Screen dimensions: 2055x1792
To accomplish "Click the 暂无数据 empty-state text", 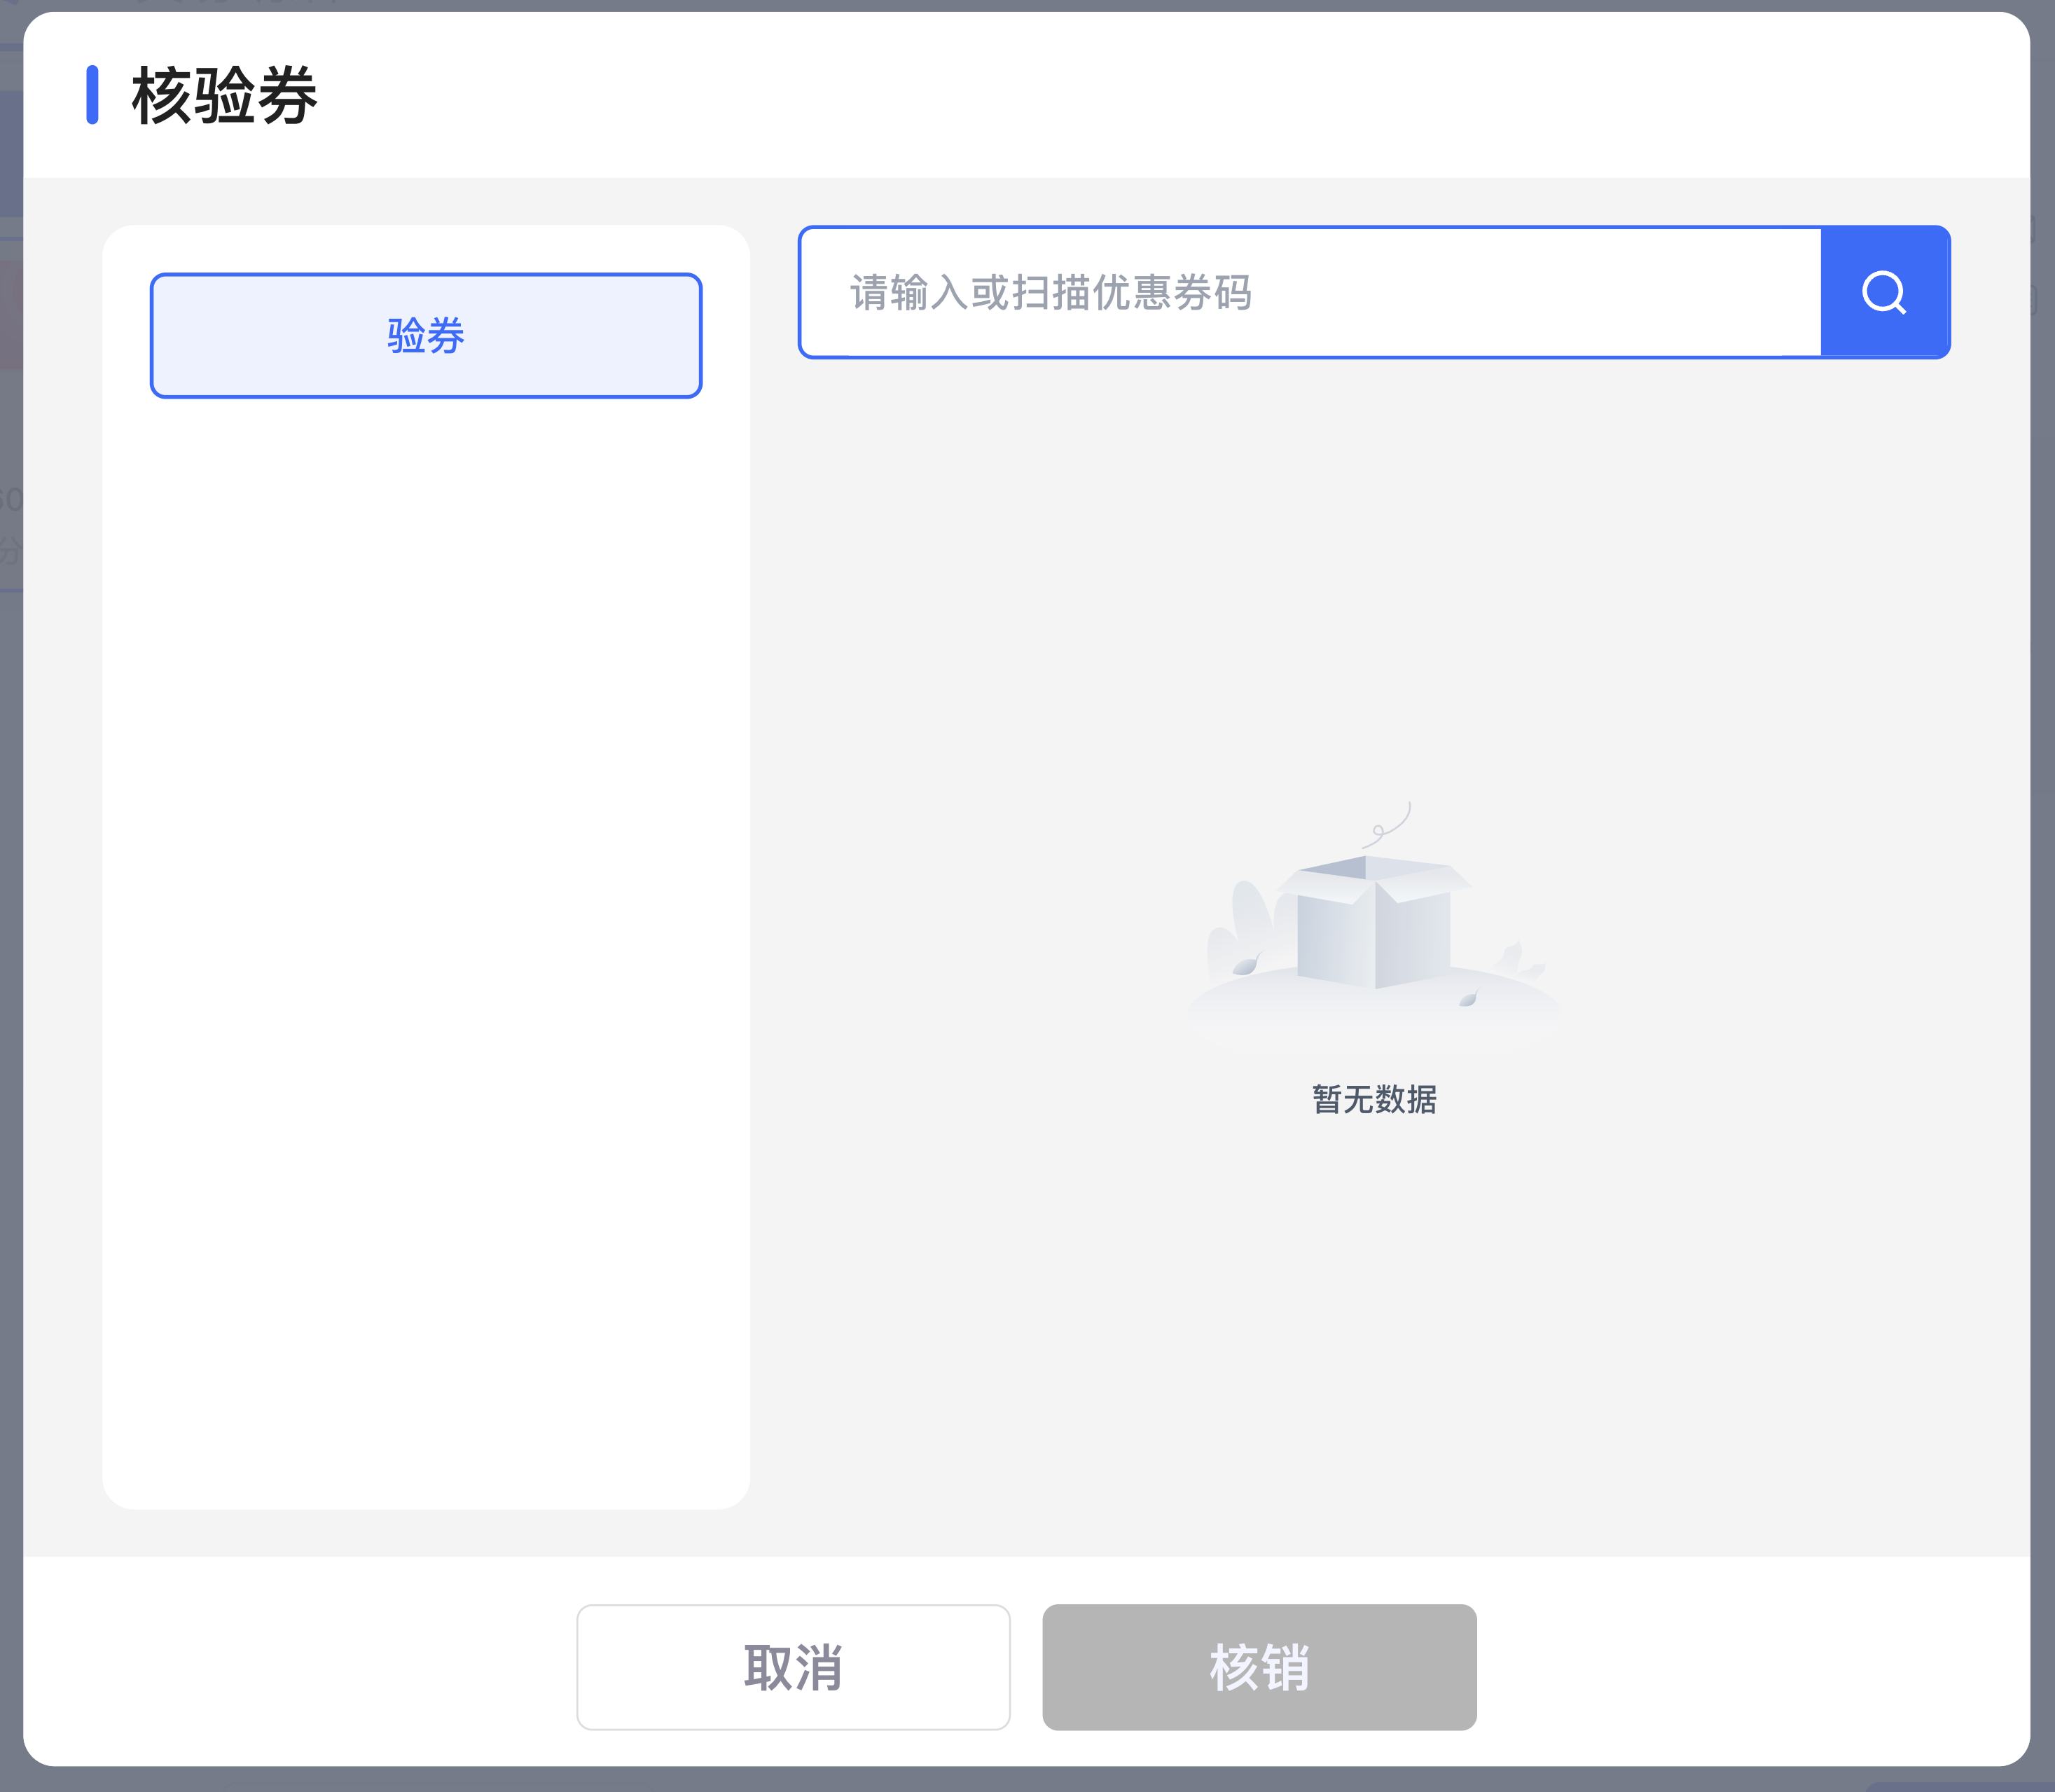I will coord(1374,1099).
